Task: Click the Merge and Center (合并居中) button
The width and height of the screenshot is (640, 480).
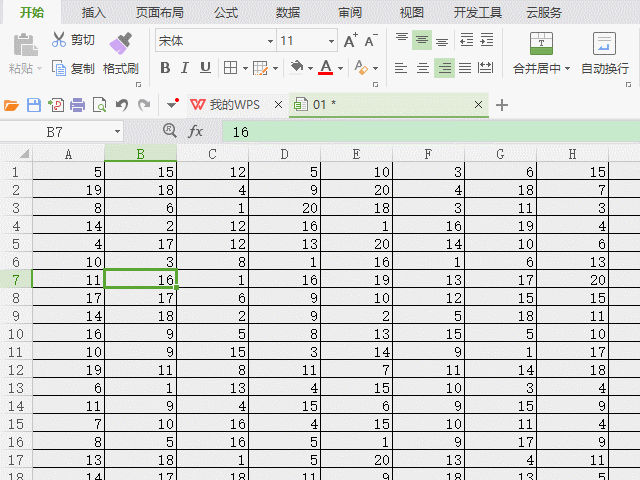Action: point(540,52)
